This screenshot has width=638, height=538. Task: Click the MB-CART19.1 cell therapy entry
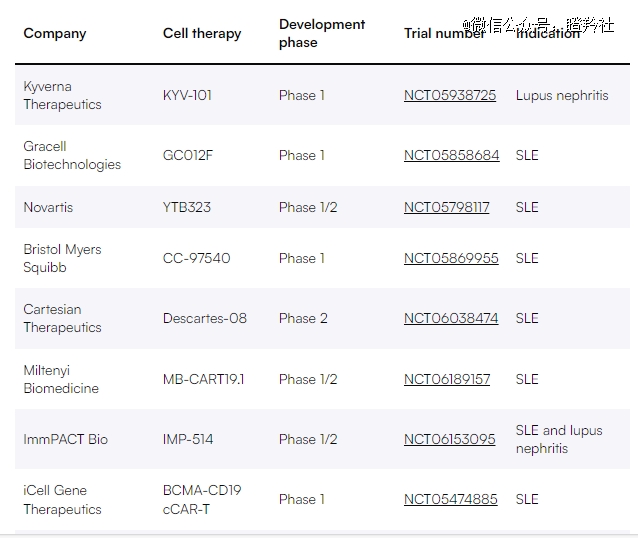pos(203,379)
